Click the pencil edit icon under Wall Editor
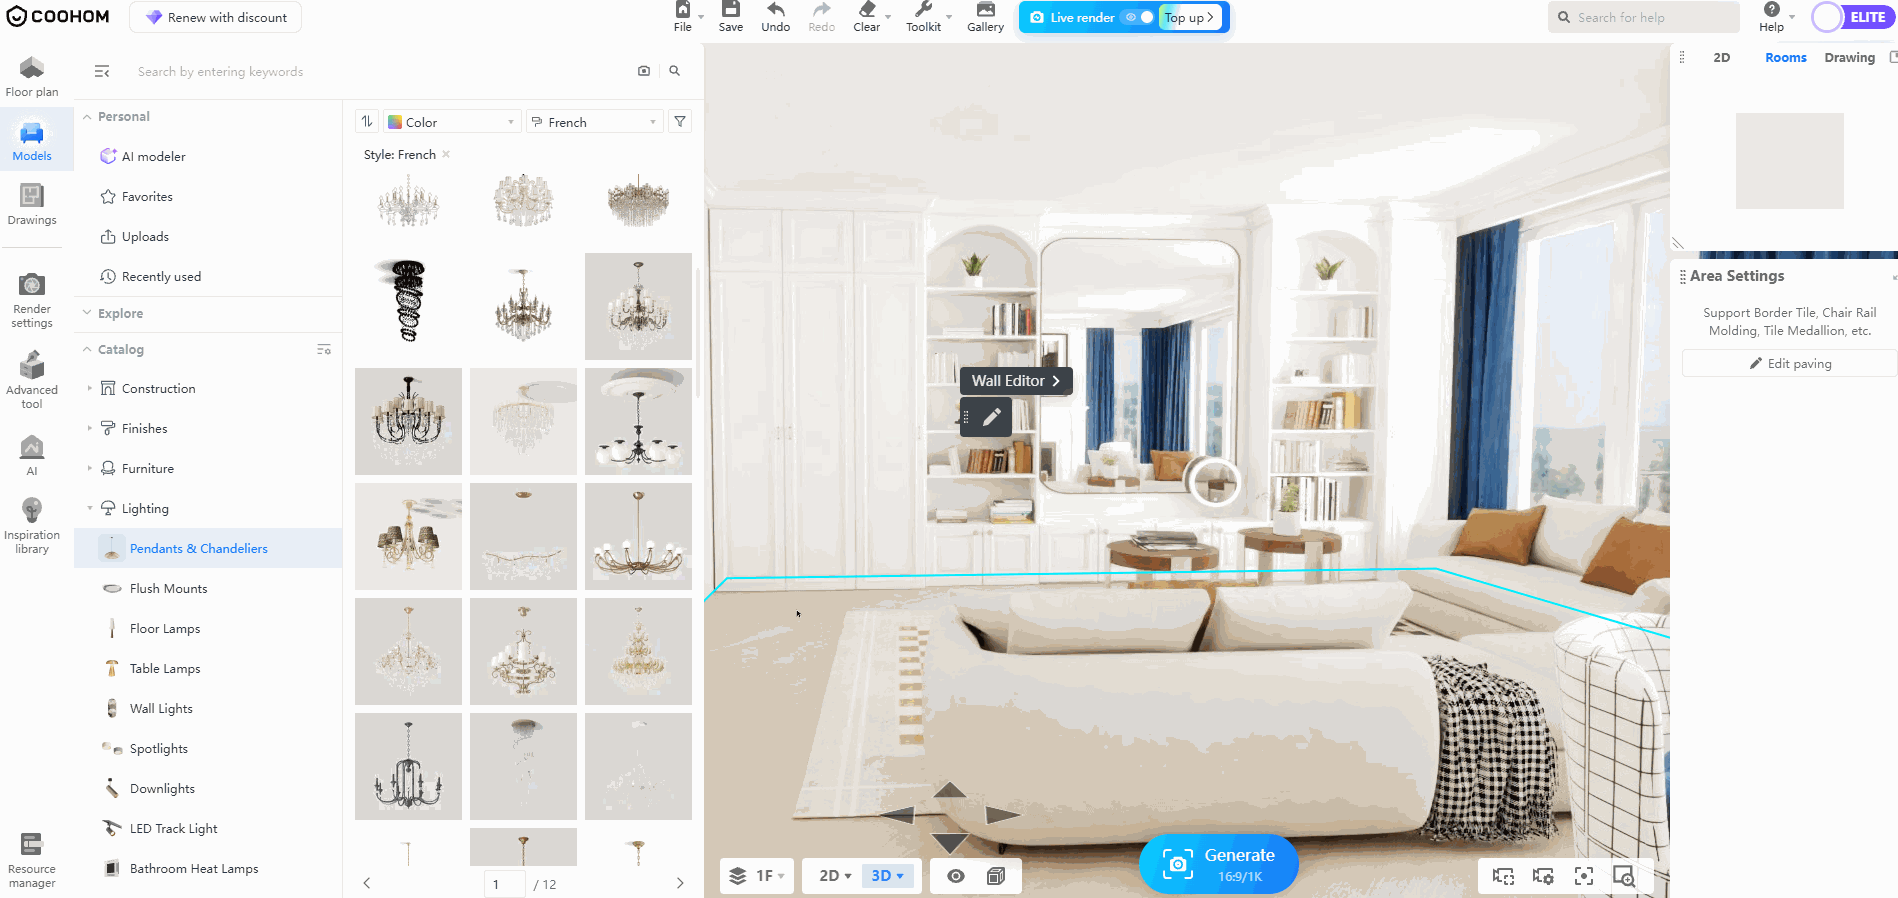This screenshot has height=898, width=1898. [991, 417]
